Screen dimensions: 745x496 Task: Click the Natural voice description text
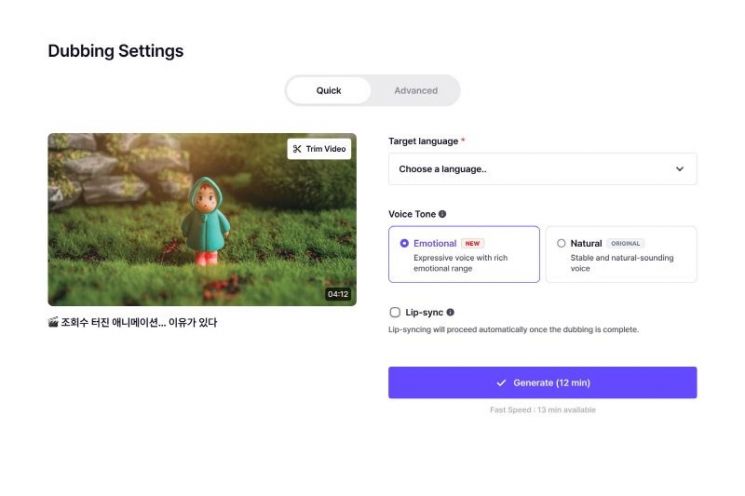621,263
